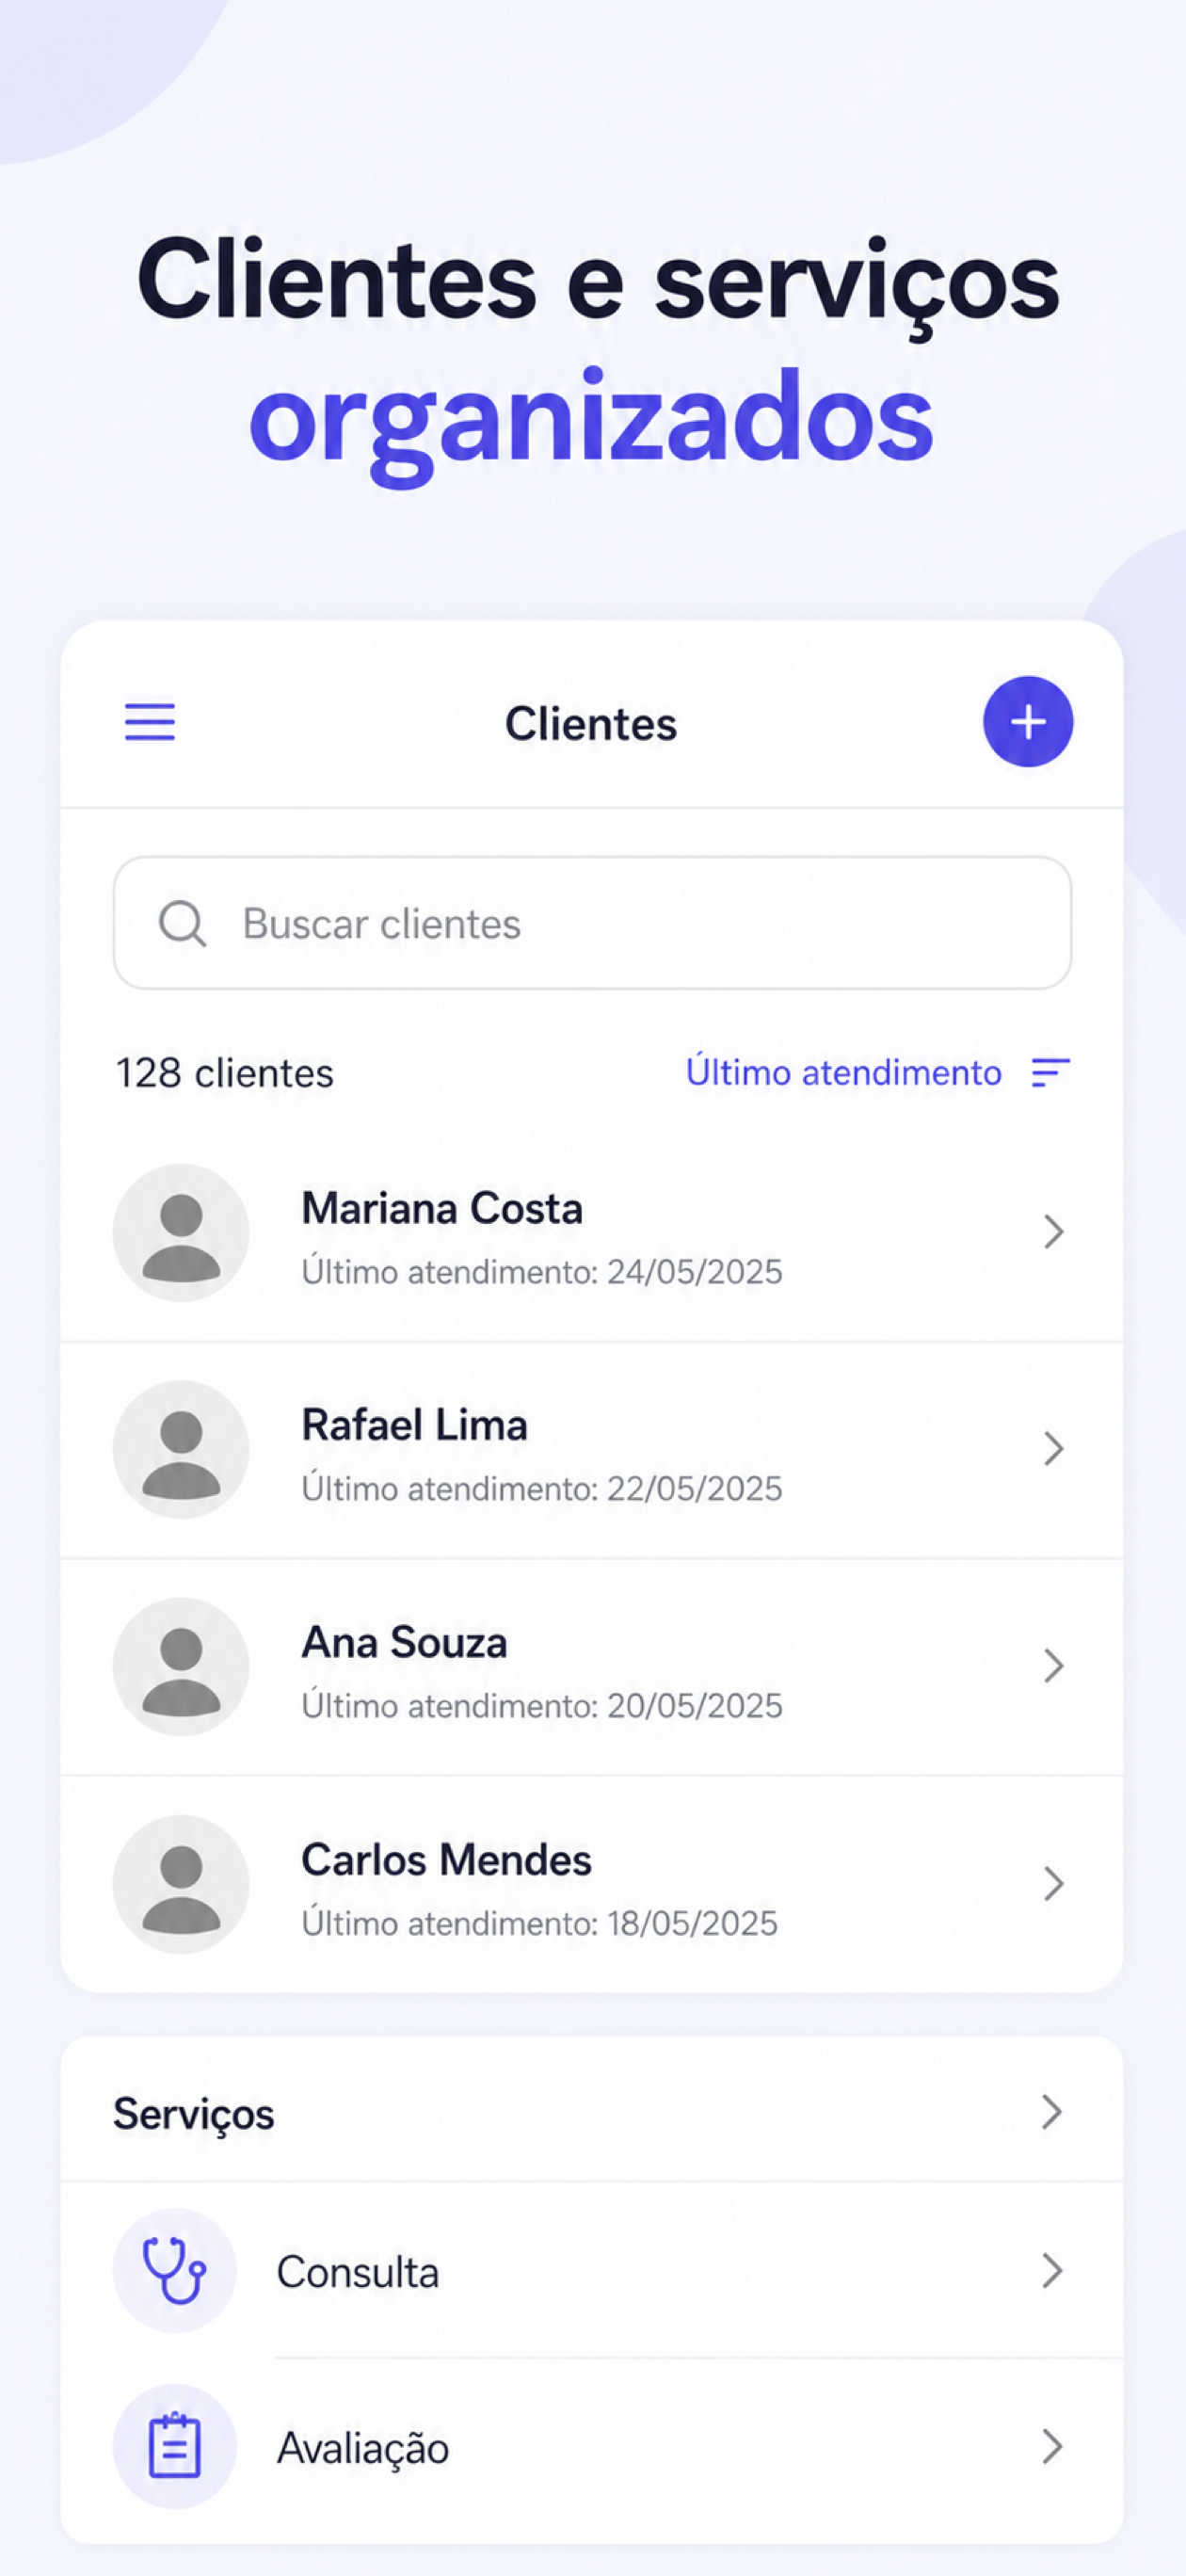Open the Consulta row chevron
This screenshot has width=1186, height=2576.
tap(1051, 2270)
